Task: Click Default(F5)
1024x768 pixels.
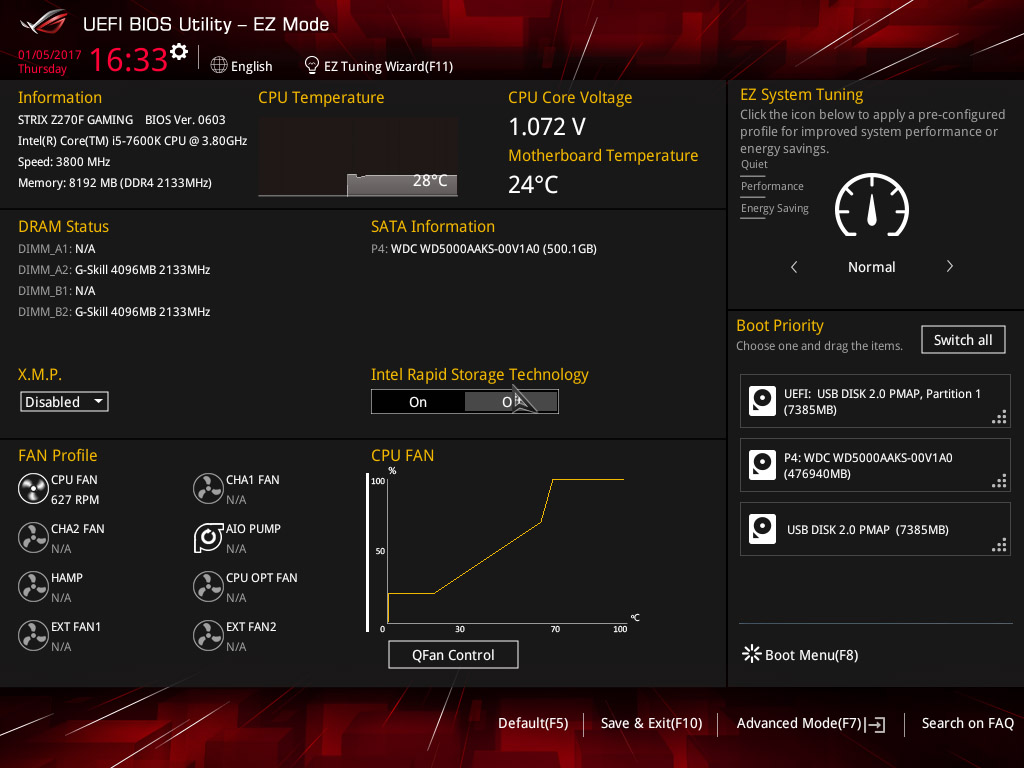Action: (533, 724)
